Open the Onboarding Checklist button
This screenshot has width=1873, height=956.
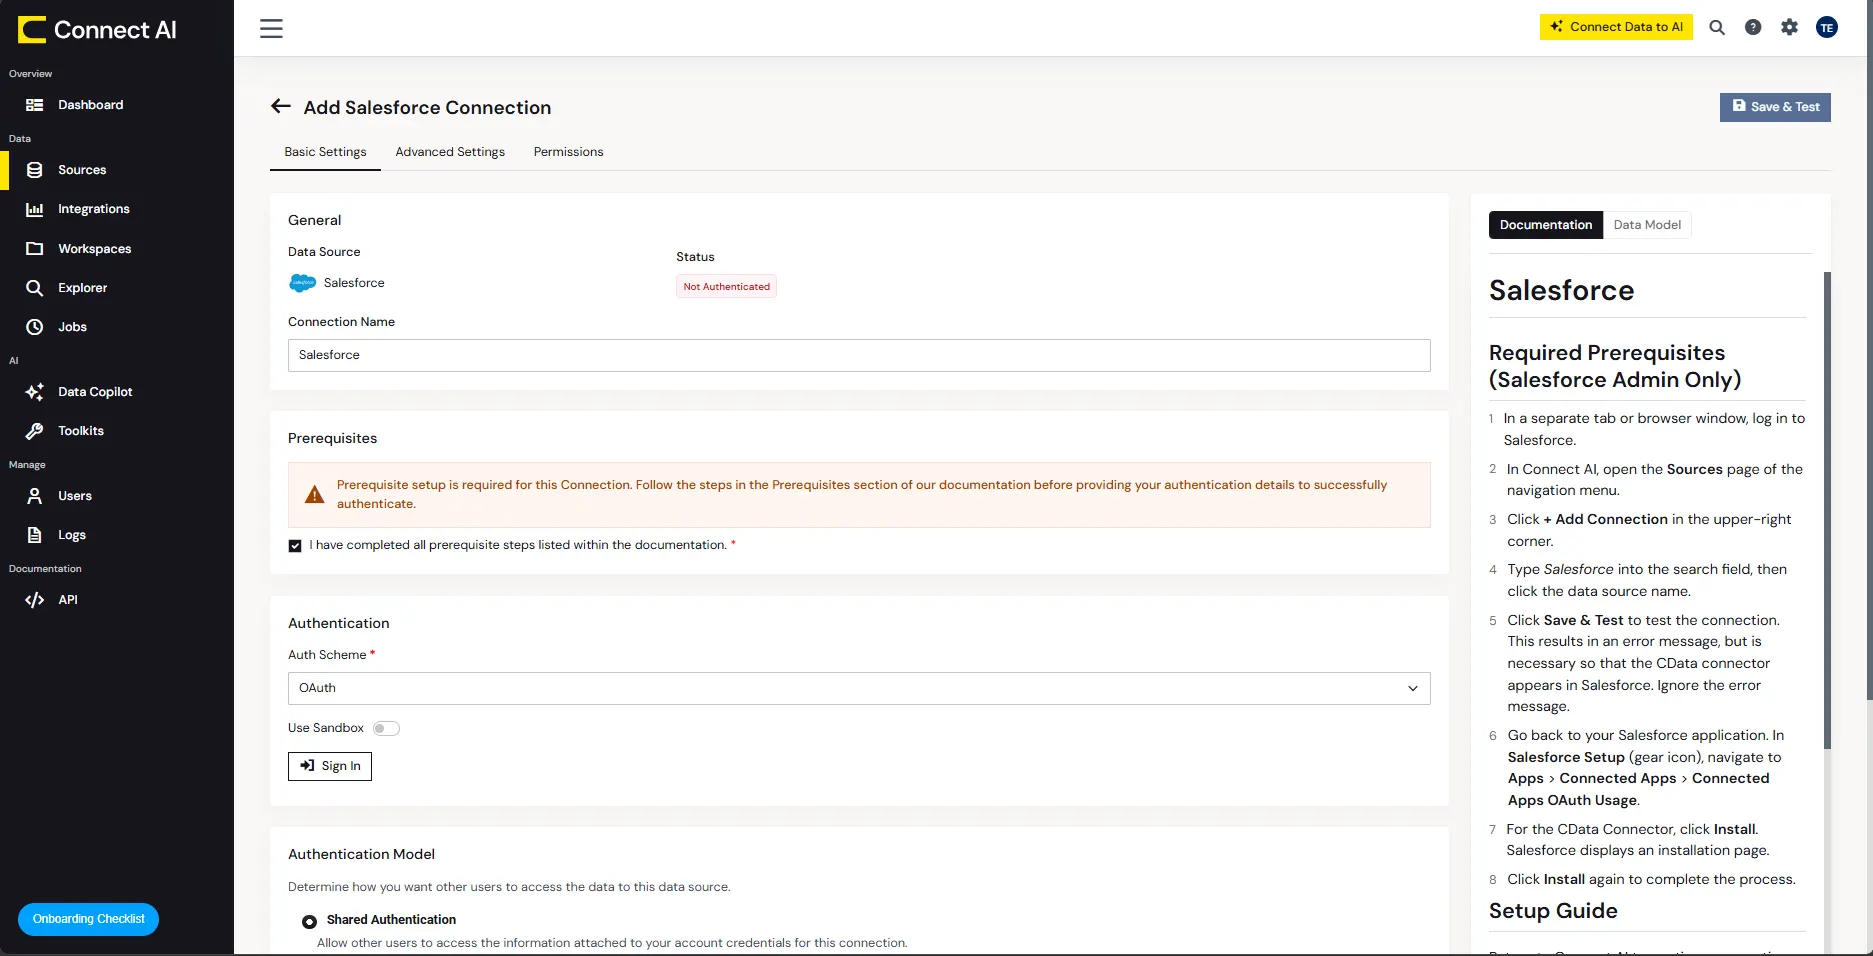[88, 919]
